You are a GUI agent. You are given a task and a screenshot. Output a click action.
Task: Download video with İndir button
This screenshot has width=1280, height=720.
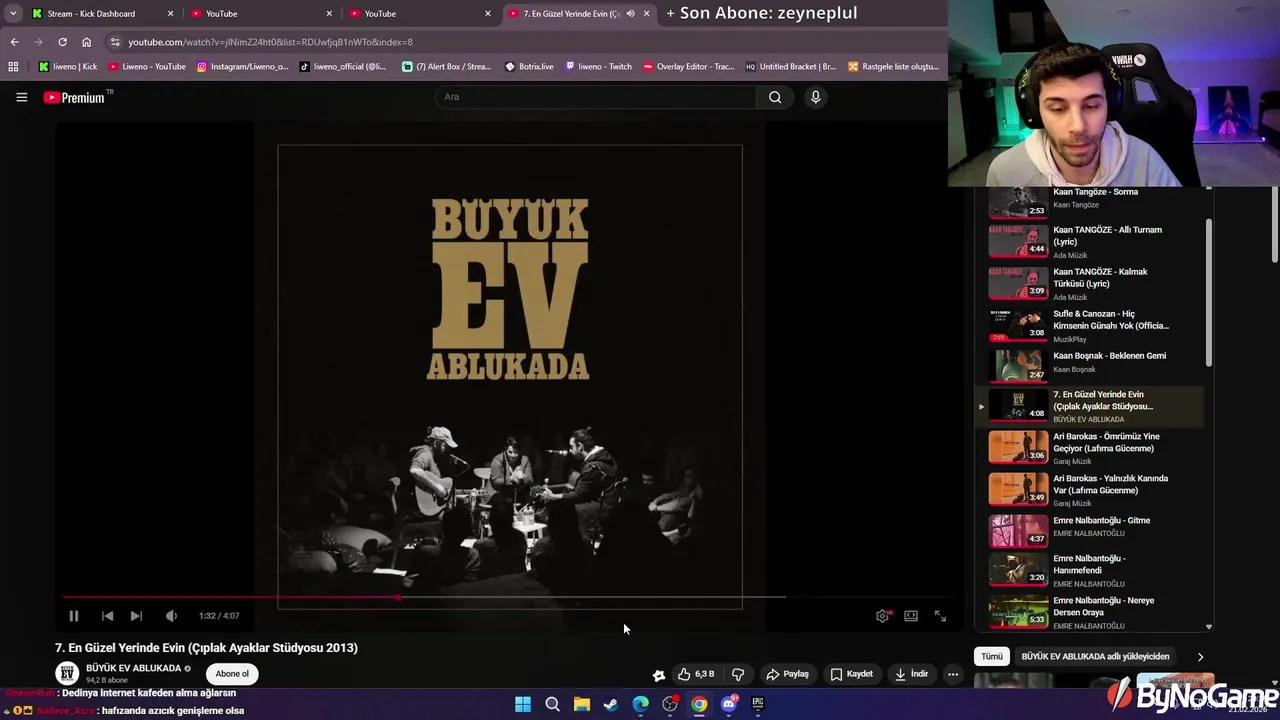(x=911, y=674)
